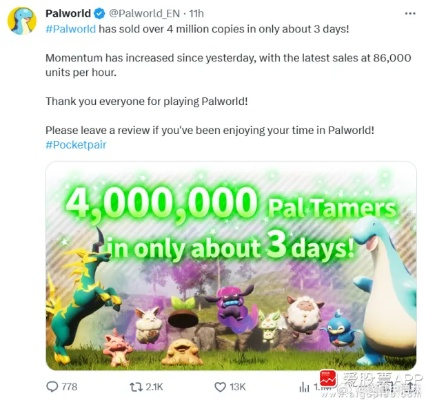
Task: Click the 2.1K retweet count
Action: pos(154,387)
